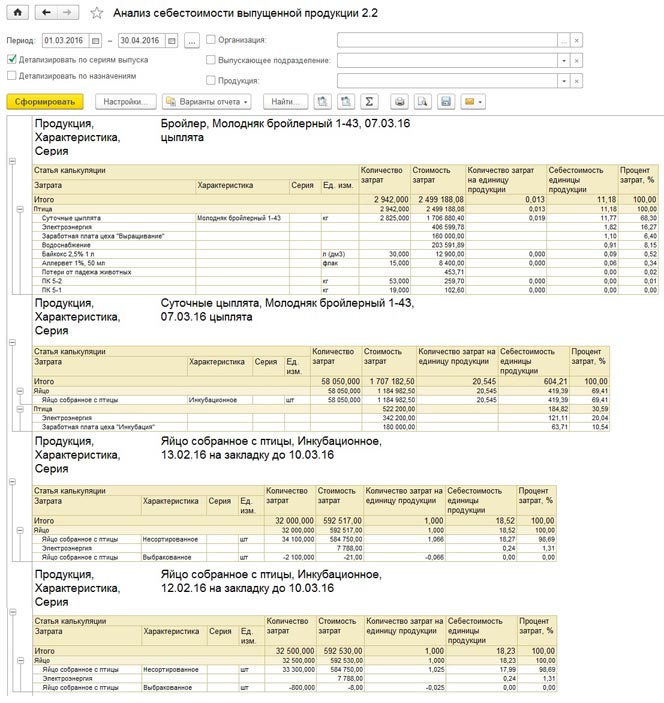Clear the Организация field with X
The width and height of the screenshot is (664, 703).
pyautogui.click(x=577, y=40)
